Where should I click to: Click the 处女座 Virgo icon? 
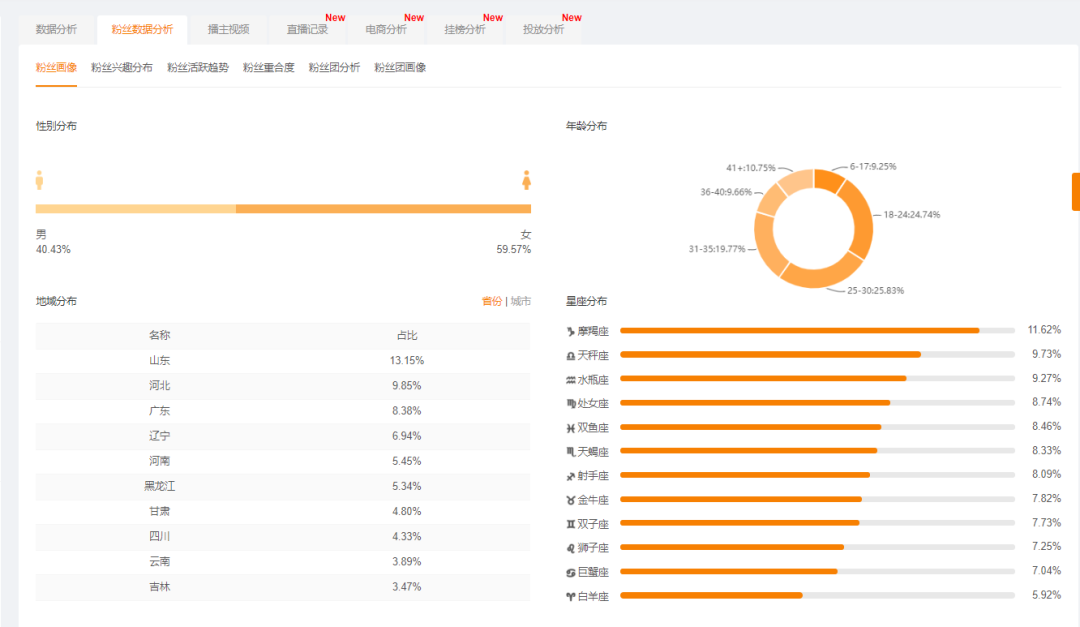click(570, 404)
